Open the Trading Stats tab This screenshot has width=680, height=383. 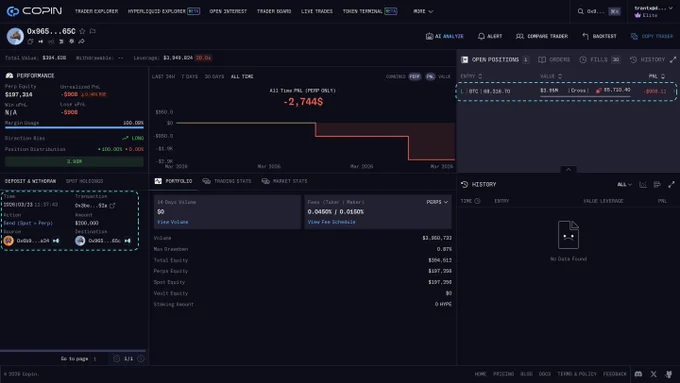[x=227, y=181]
